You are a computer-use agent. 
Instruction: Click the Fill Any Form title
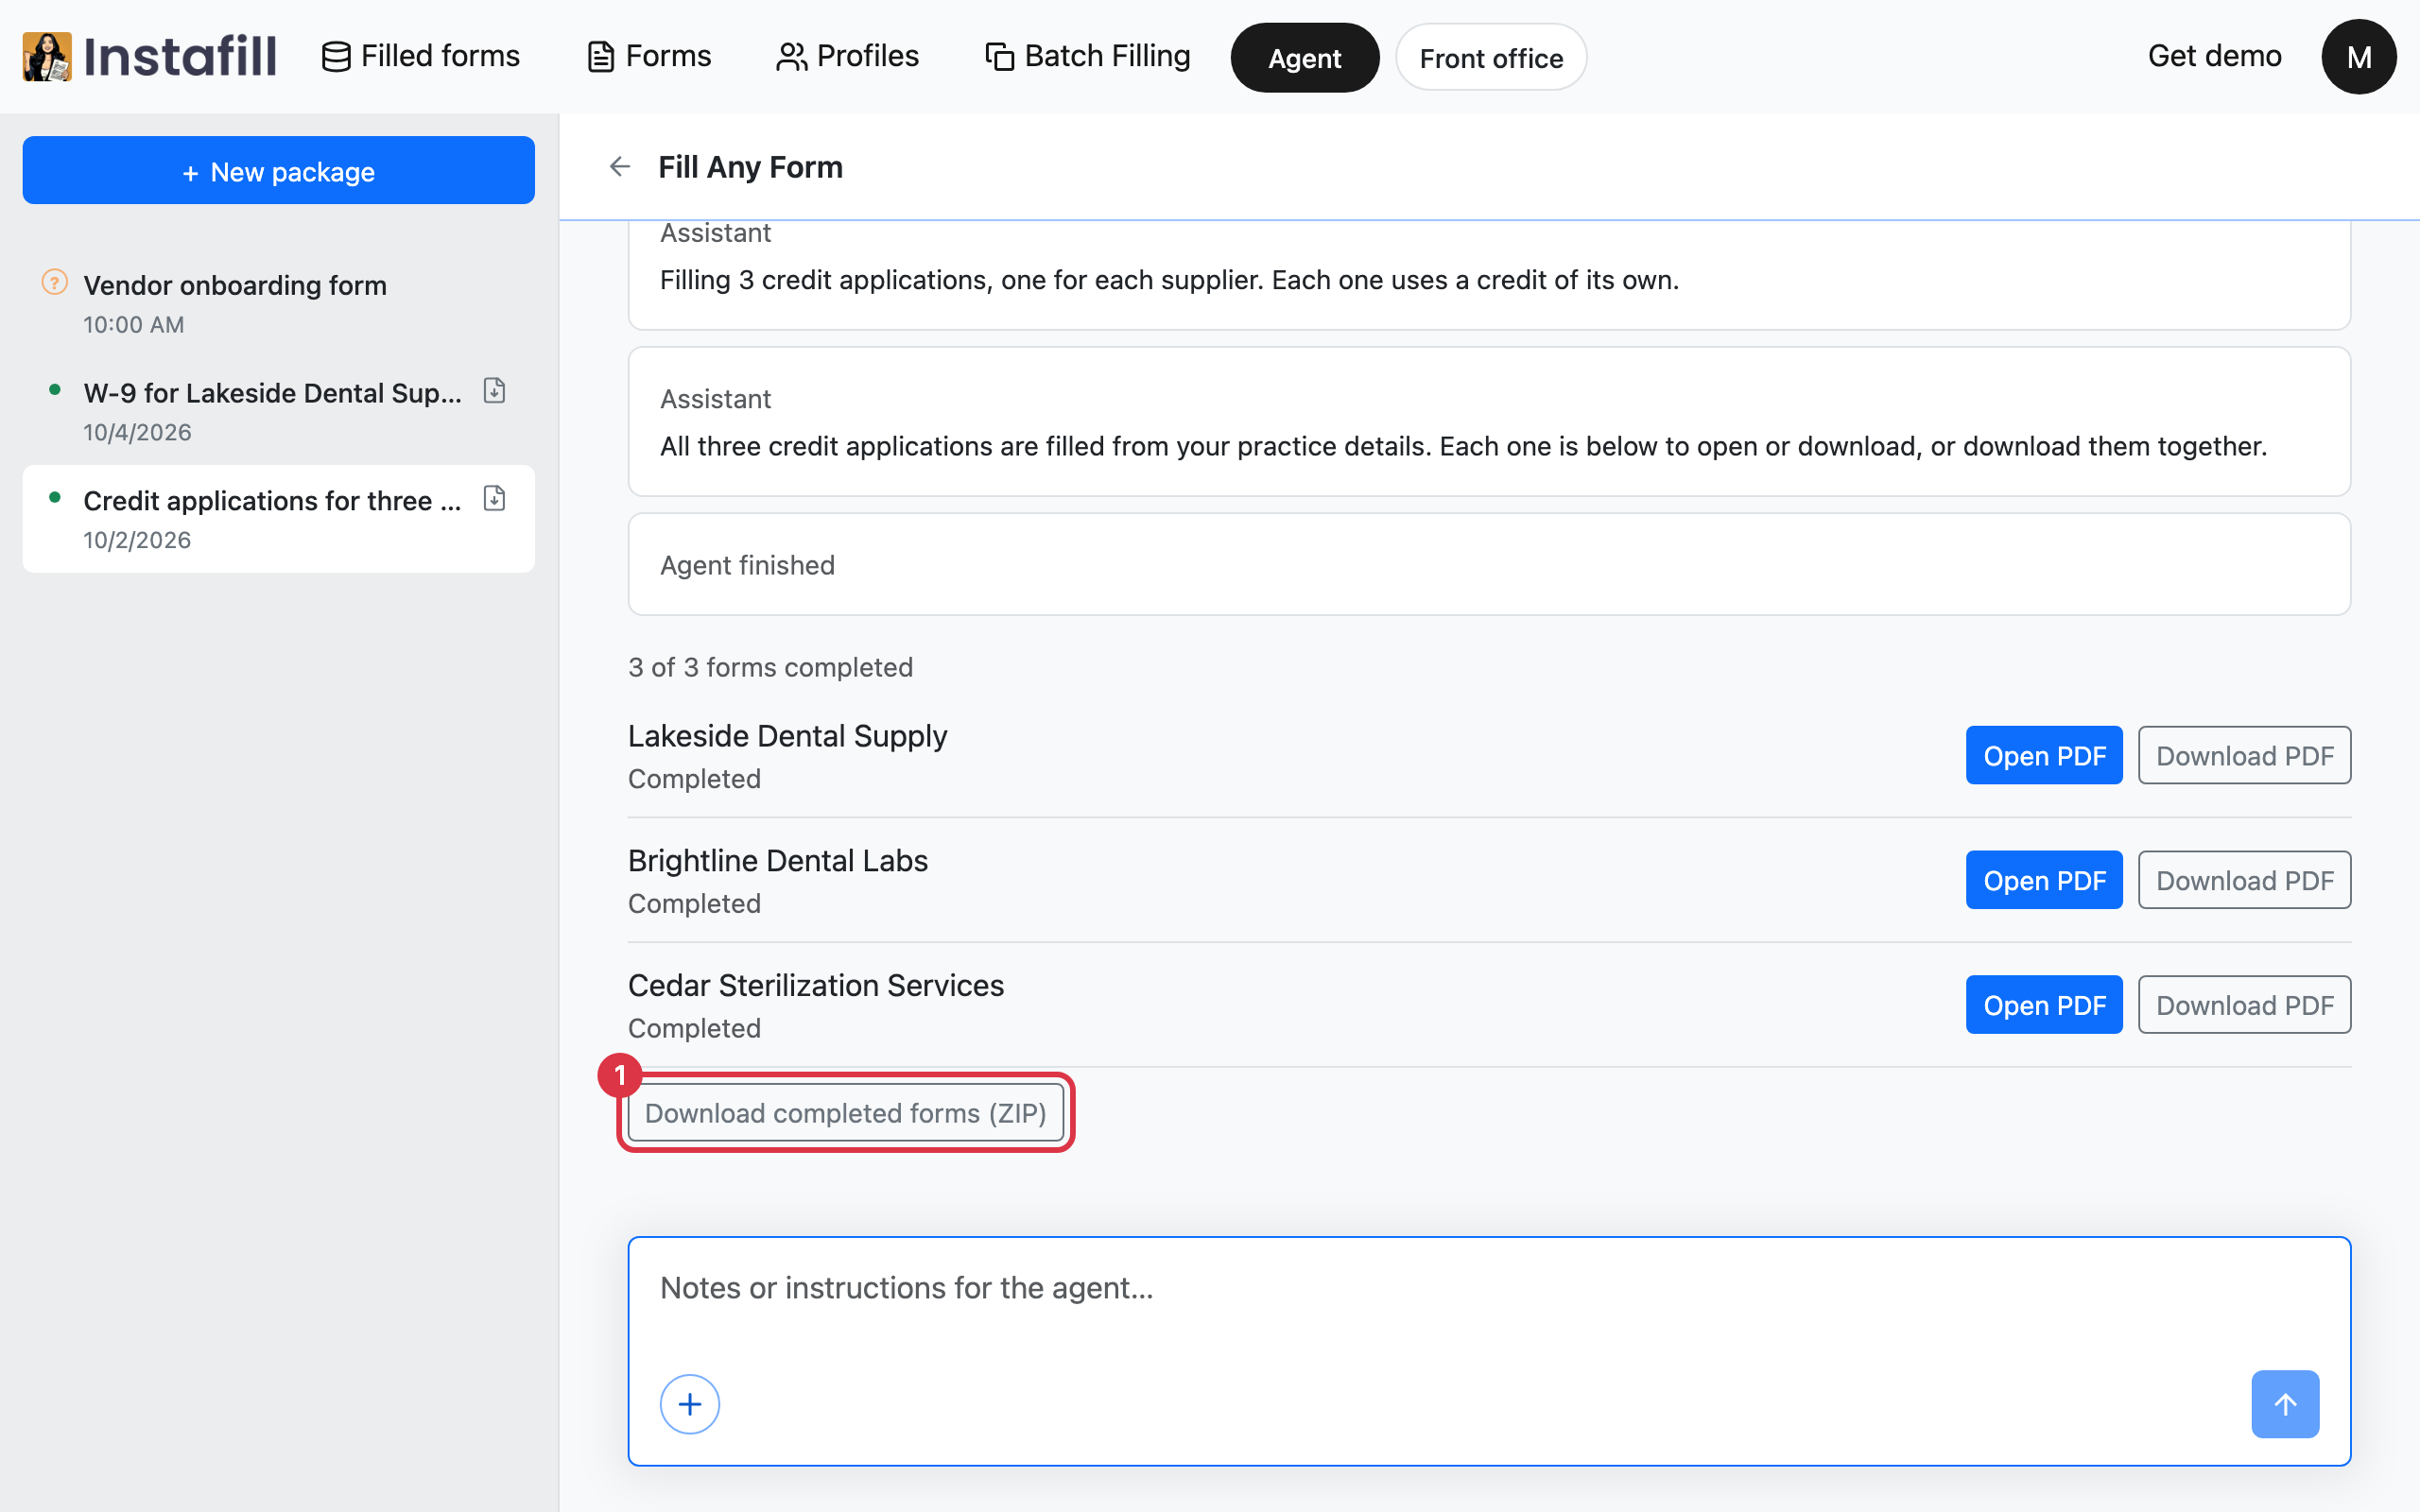(750, 167)
